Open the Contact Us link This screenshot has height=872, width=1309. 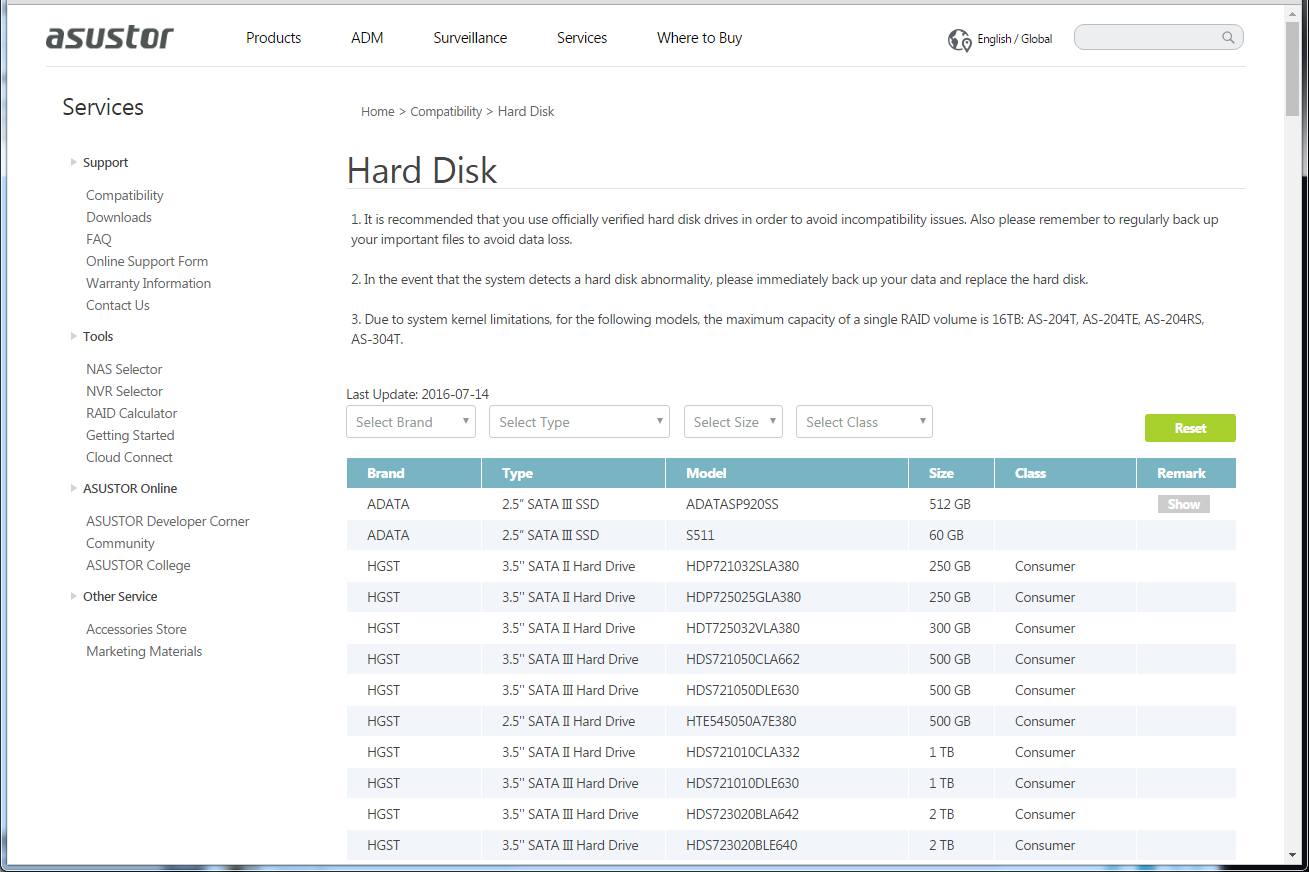click(118, 306)
